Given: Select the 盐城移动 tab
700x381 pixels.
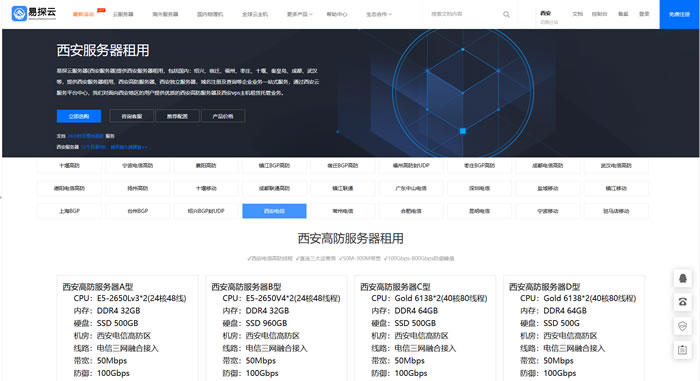Looking at the screenshot, I should point(547,188).
